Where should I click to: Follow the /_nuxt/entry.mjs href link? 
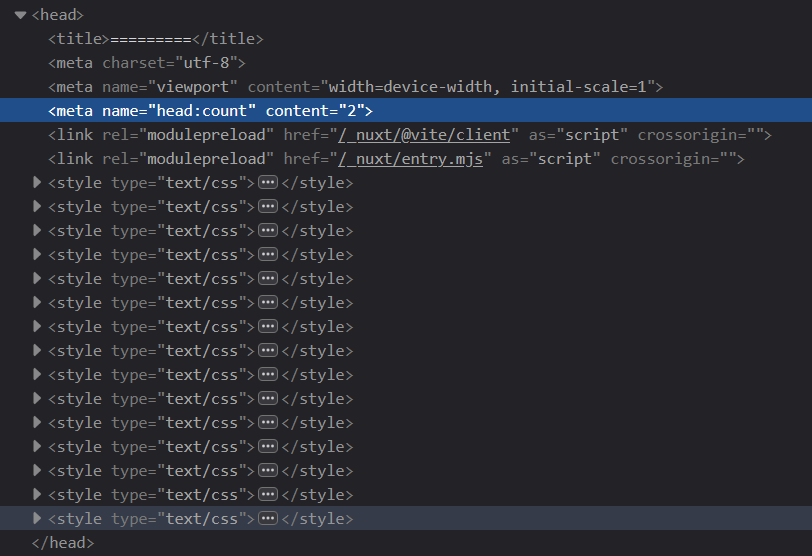pyautogui.click(x=411, y=159)
